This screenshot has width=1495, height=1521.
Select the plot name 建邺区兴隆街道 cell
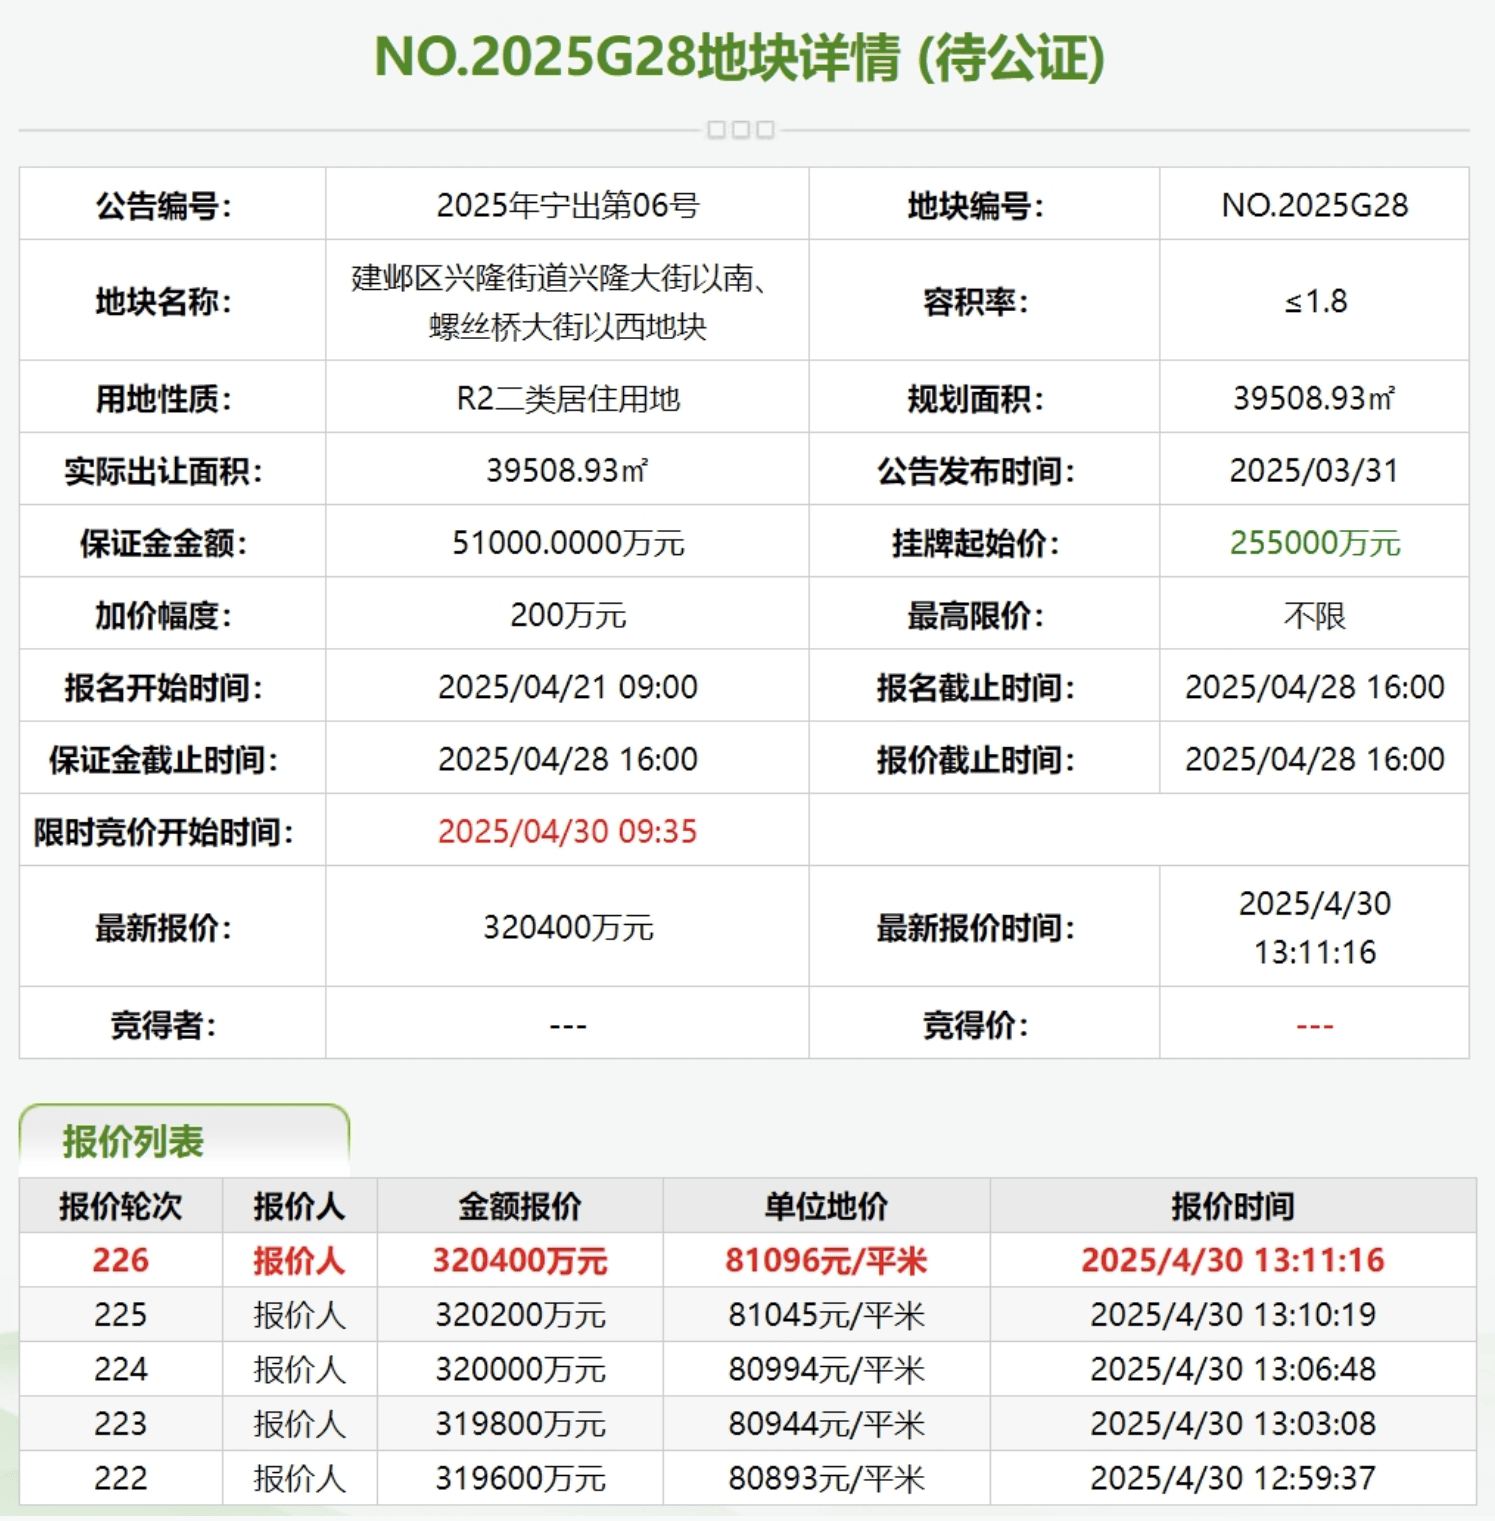[x=568, y=302]
